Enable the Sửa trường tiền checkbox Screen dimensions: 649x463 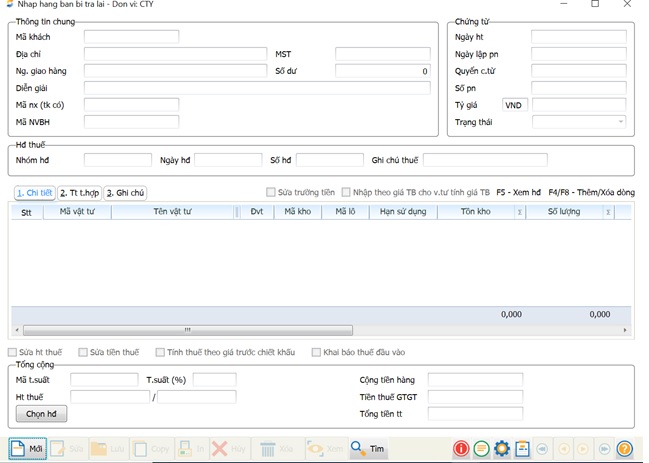(x=271, y=192)
